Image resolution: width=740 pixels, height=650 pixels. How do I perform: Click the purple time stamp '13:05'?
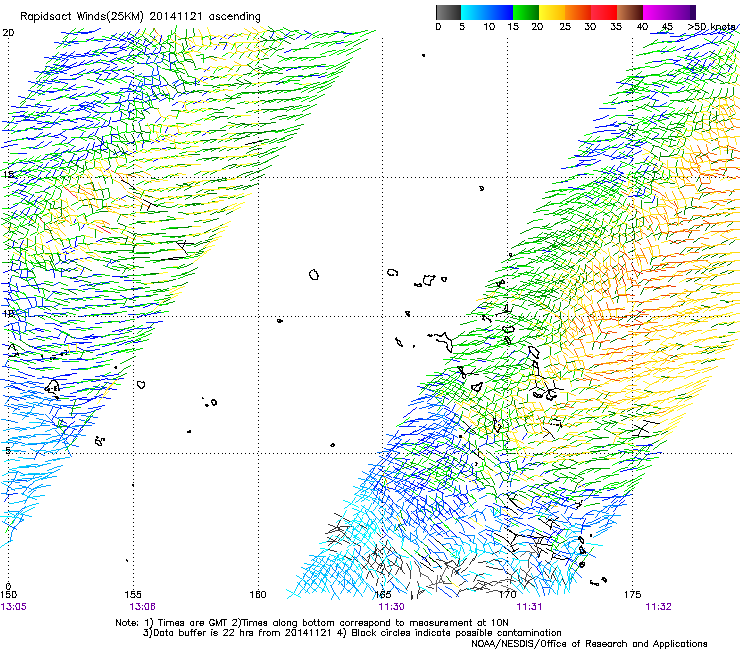point(13,607)
